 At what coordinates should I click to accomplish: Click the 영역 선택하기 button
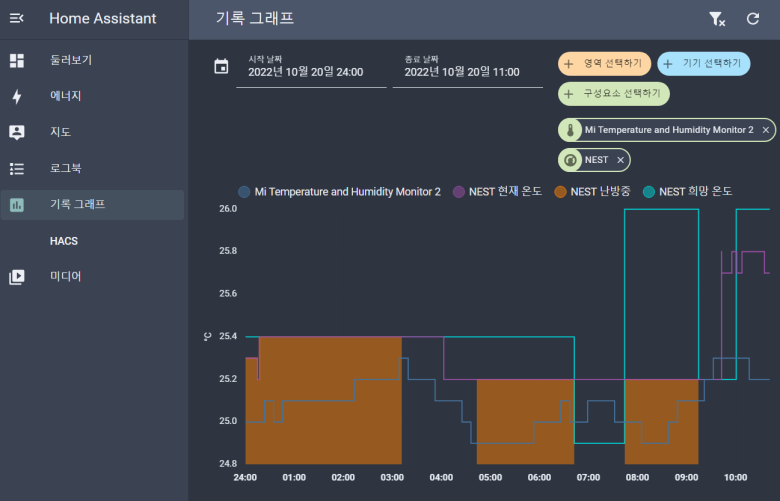coord(604,64)
